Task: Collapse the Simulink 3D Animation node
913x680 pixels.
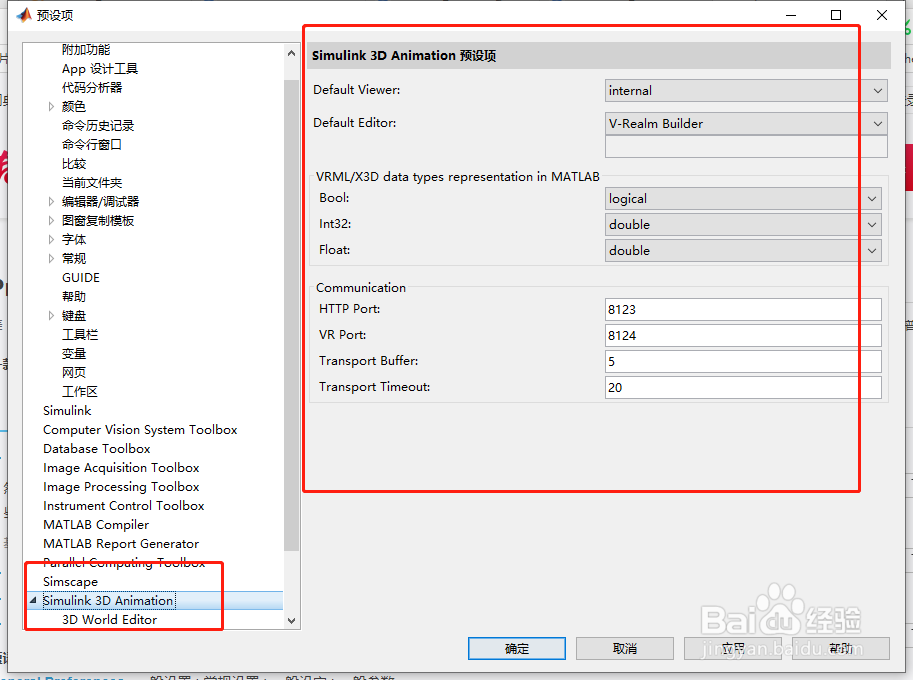Action: tap(33, 600)
